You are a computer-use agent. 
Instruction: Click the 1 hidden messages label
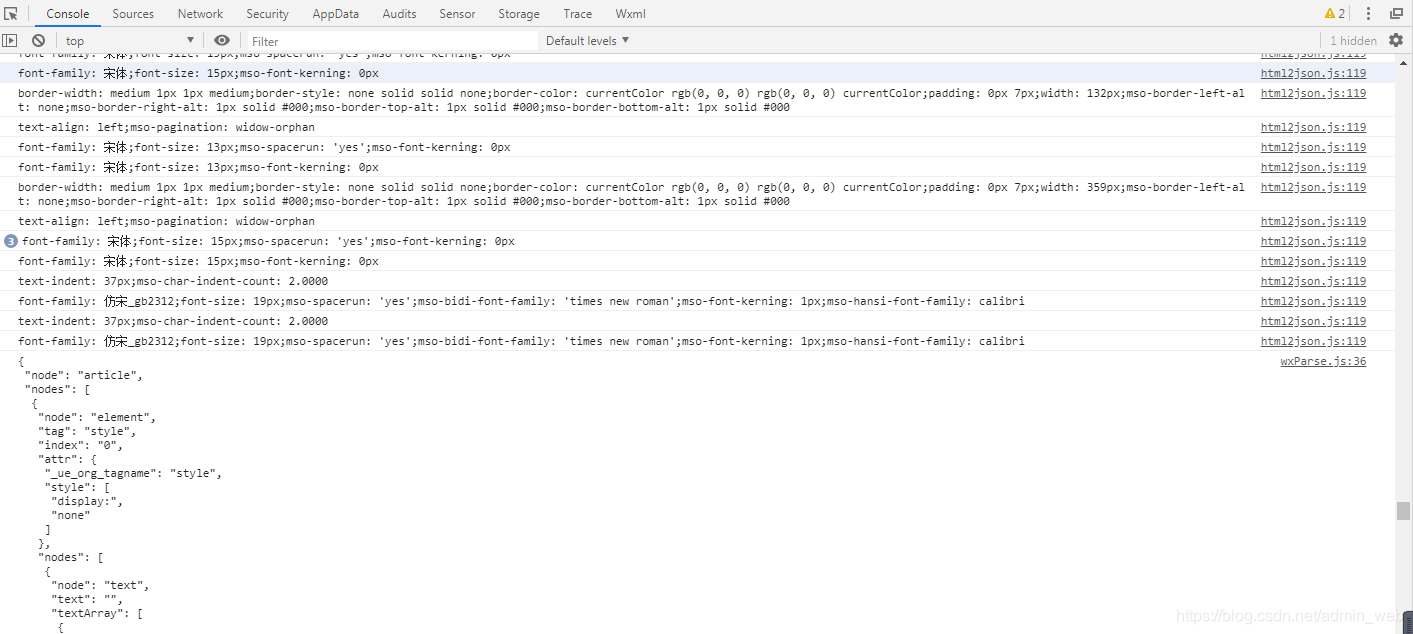pos(1353,41)
